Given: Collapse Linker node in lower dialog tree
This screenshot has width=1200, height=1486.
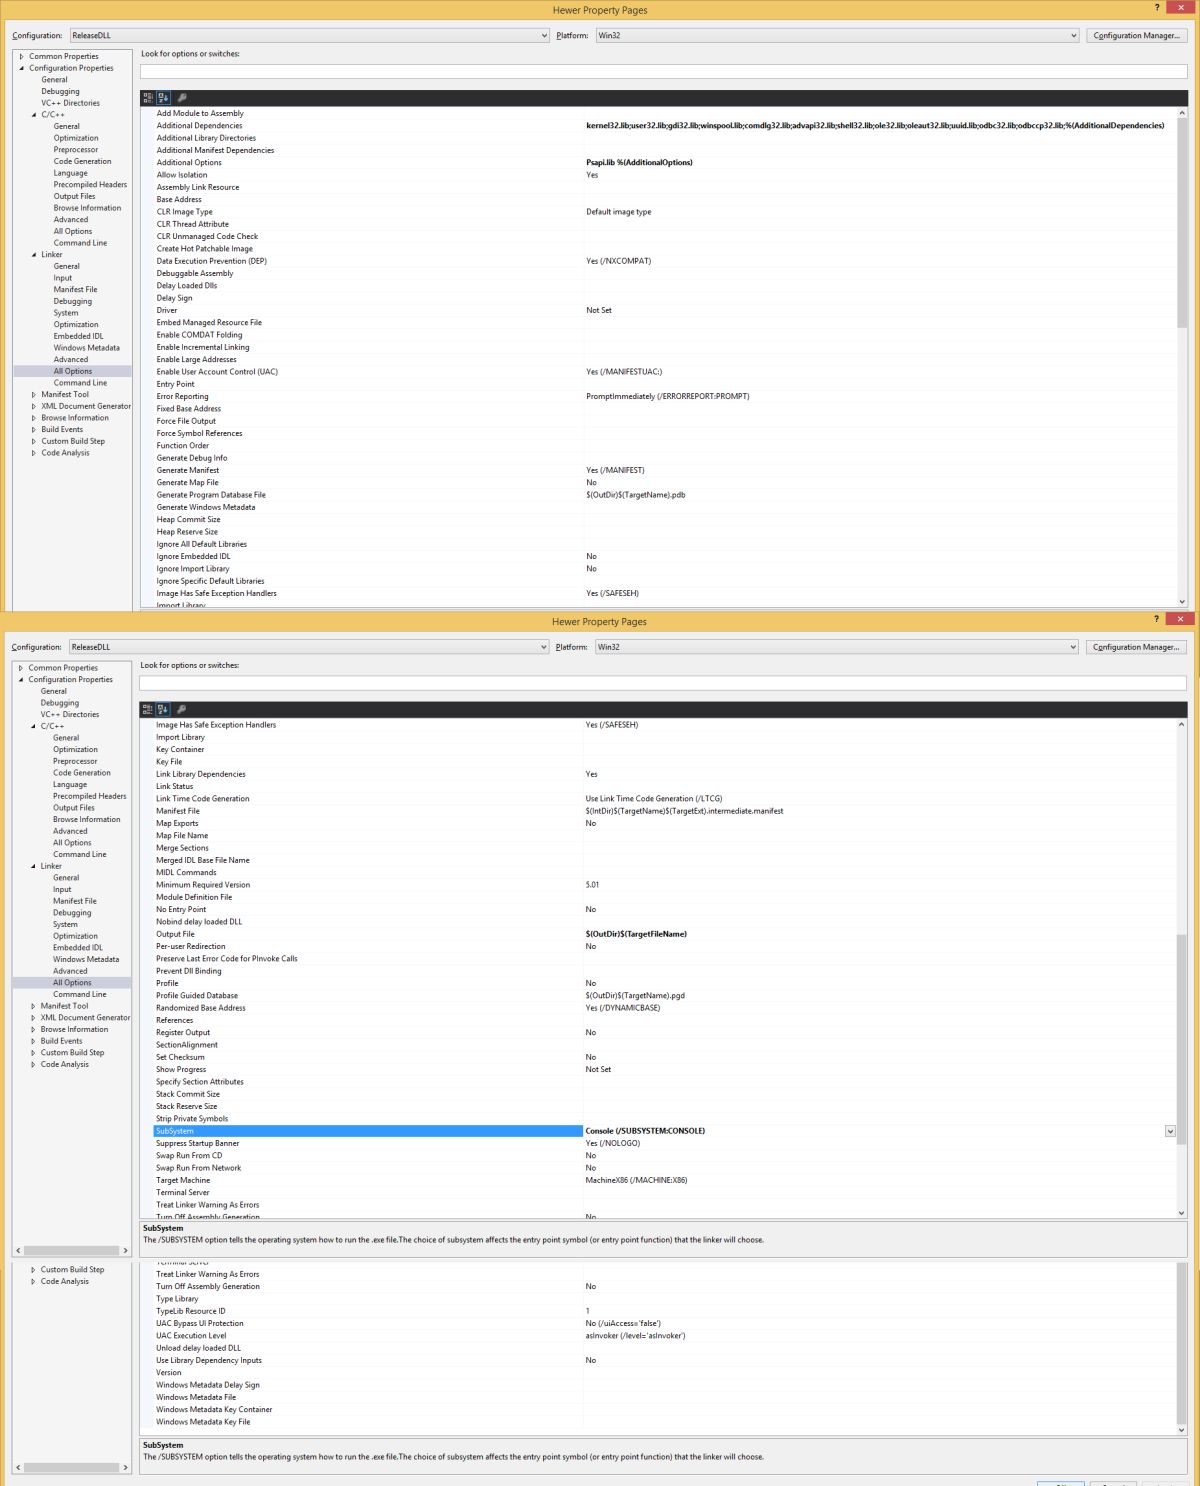Looking at the screenshot, I should tap(33, 866).
